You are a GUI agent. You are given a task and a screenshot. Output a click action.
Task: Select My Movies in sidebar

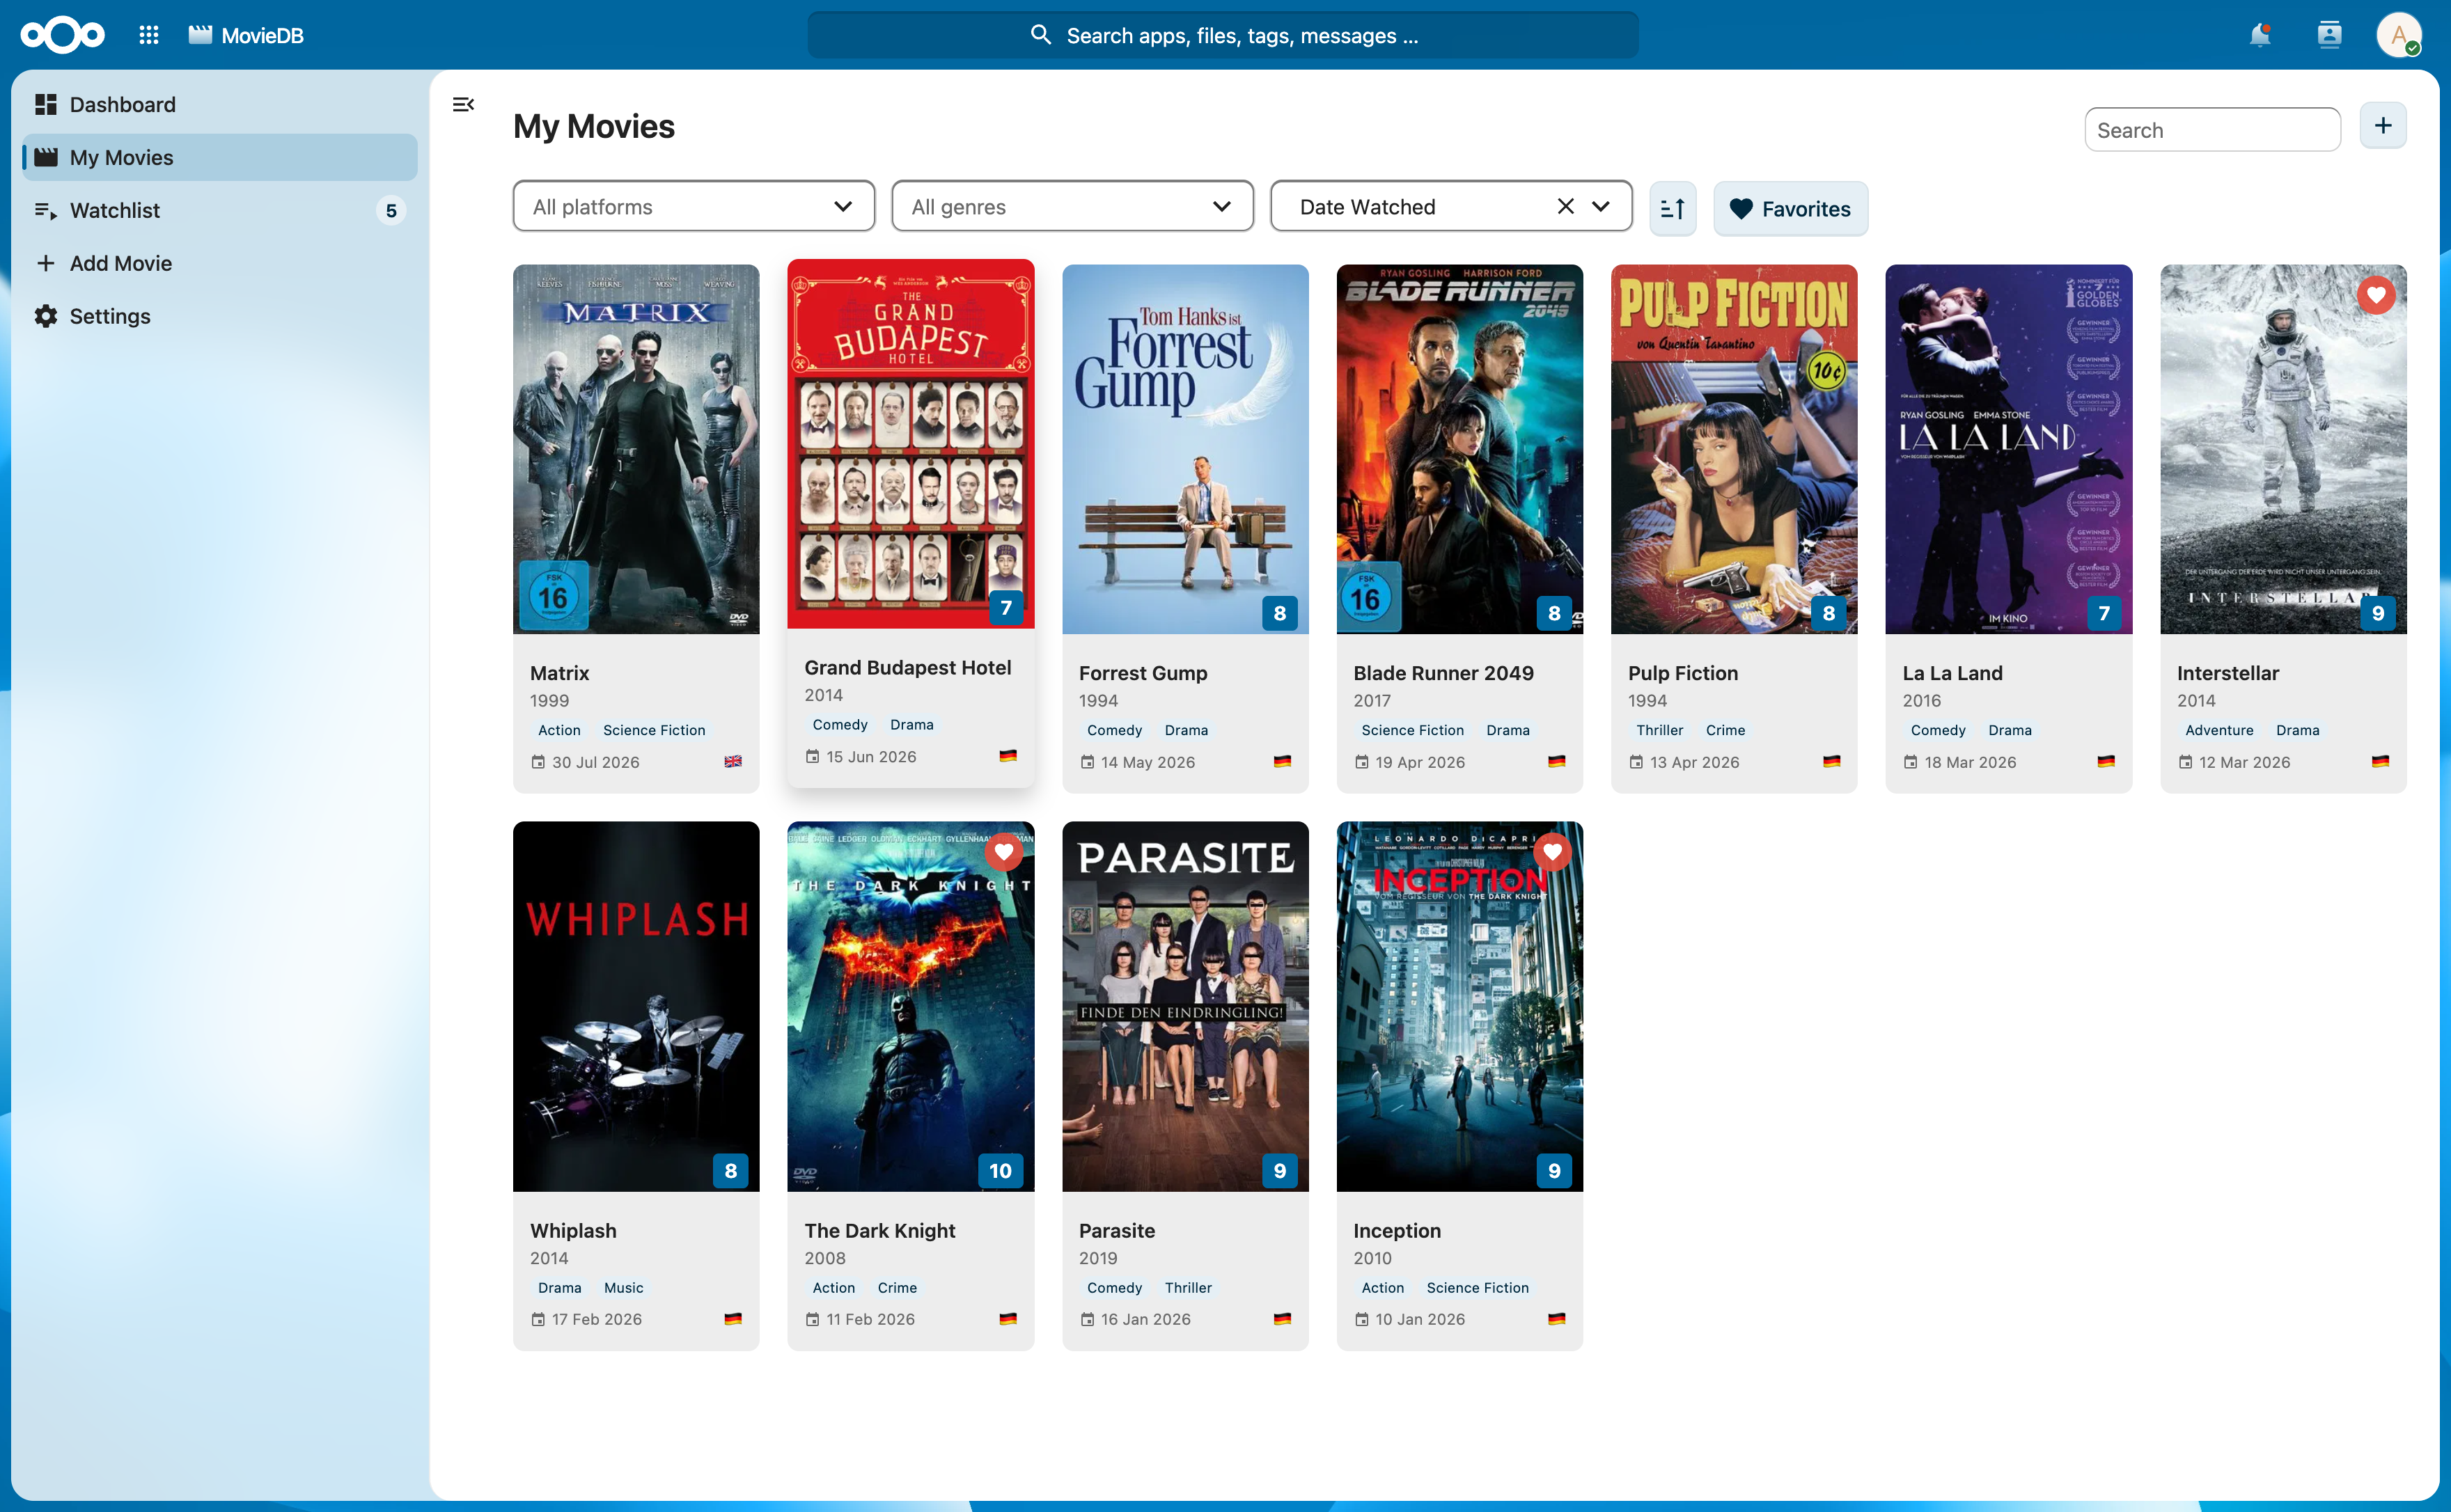click(220, 157)
